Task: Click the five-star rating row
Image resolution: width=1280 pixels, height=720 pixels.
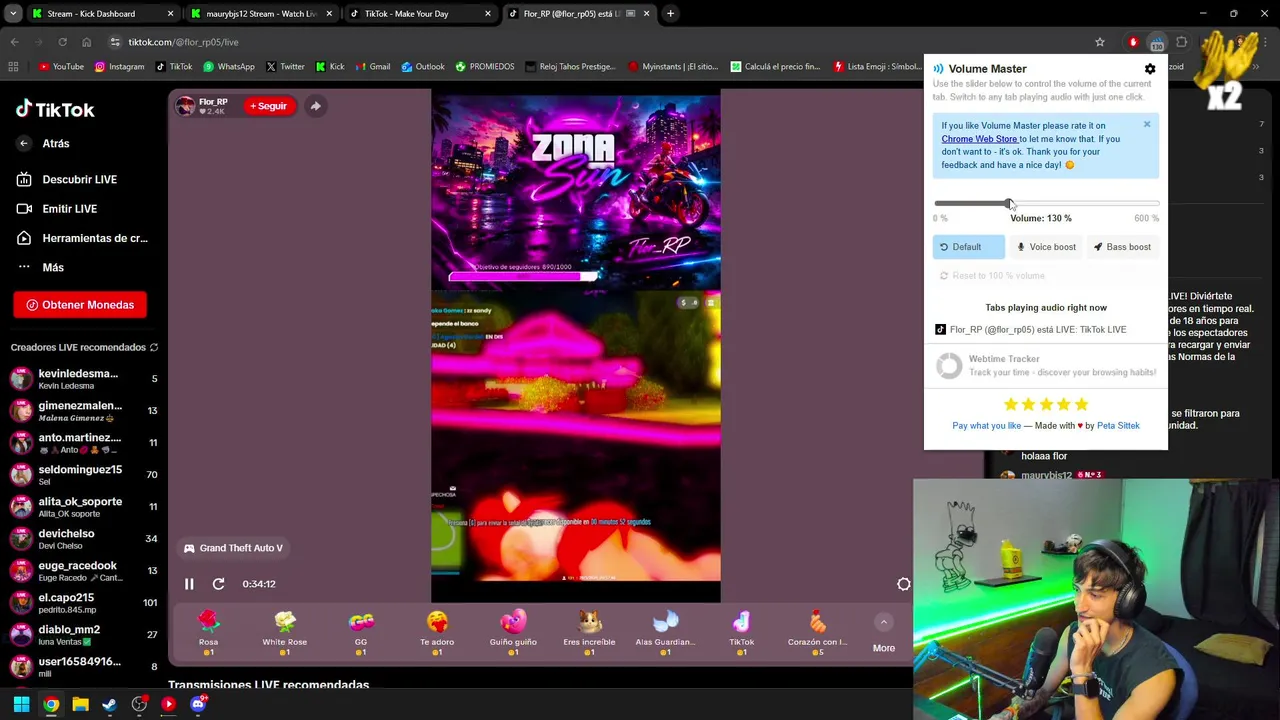Action: (1046, 404)
